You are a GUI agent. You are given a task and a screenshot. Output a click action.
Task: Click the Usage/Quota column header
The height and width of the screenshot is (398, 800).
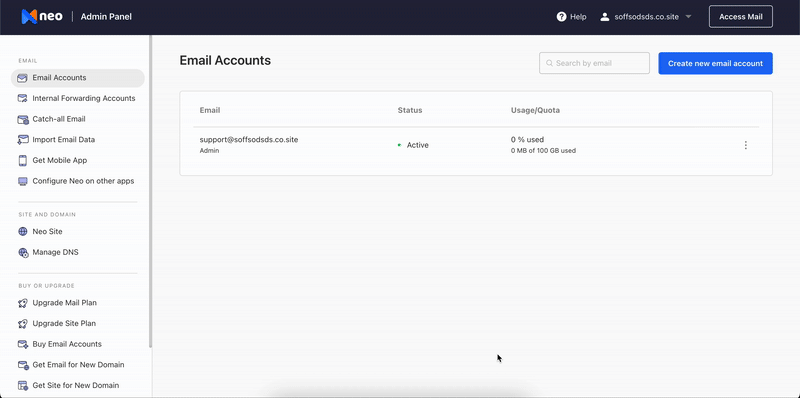point(535,110)
